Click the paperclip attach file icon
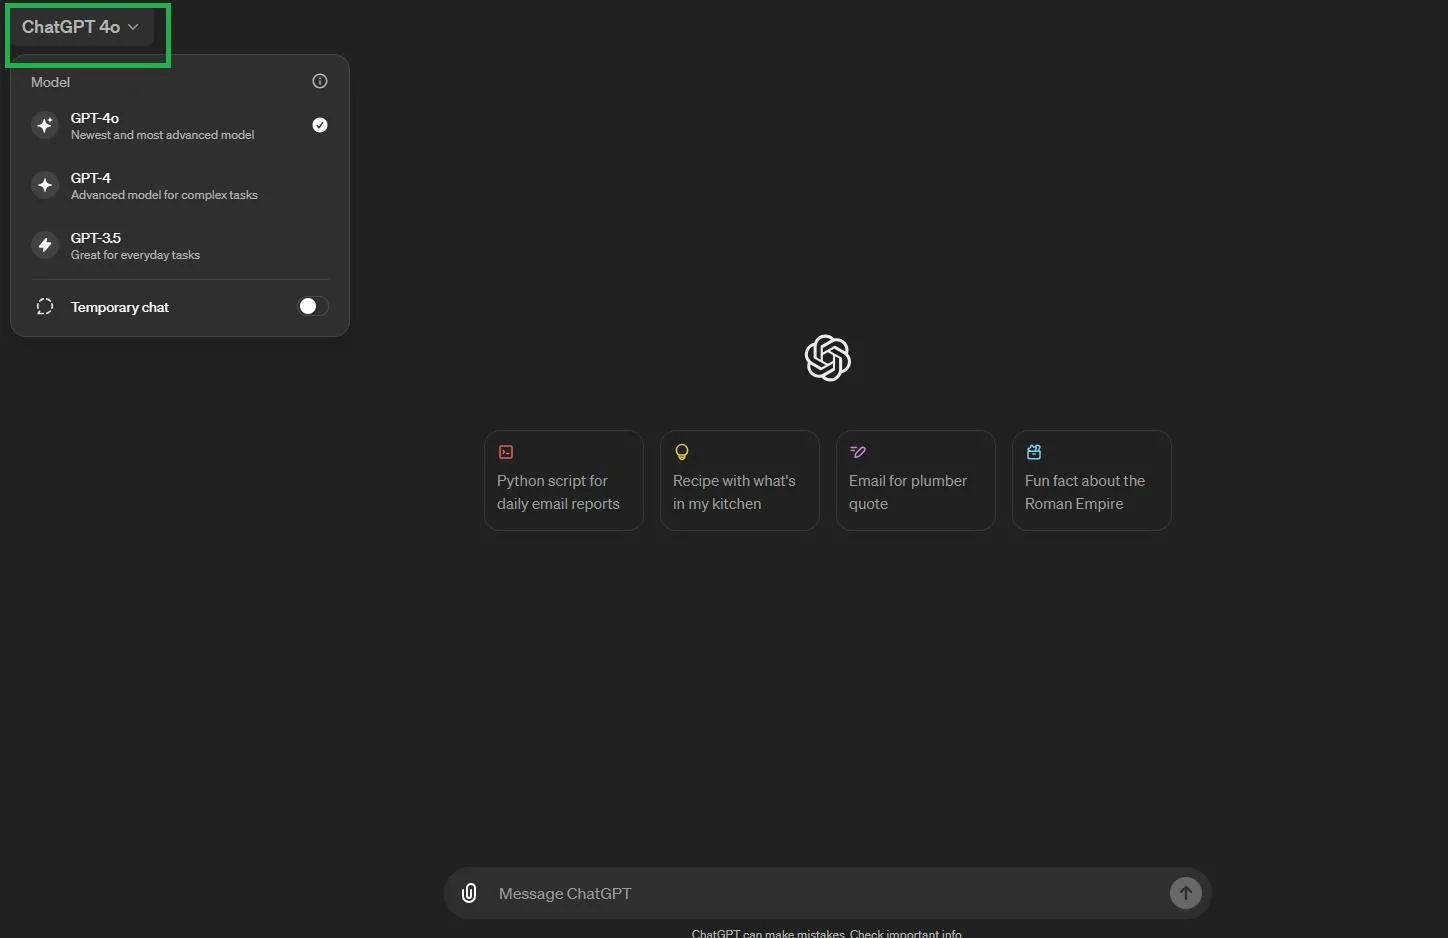This screenshot has width=1448, height=938. 469,893
